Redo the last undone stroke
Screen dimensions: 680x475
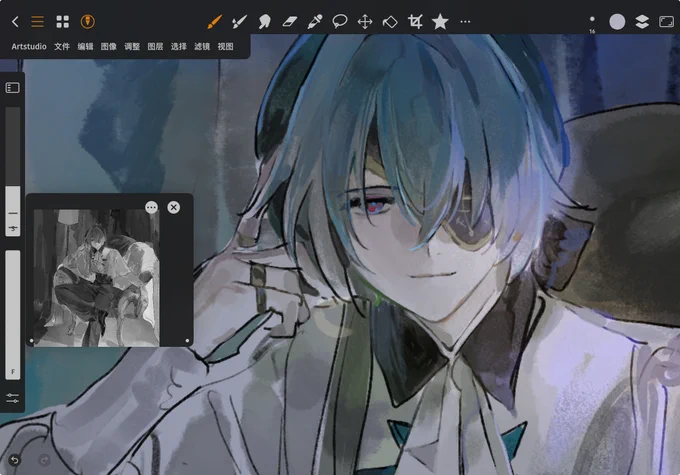44,460
